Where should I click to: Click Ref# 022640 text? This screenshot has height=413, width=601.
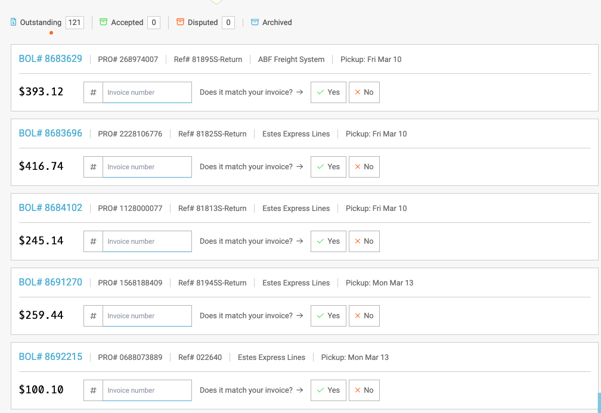[x=200, y=357]
